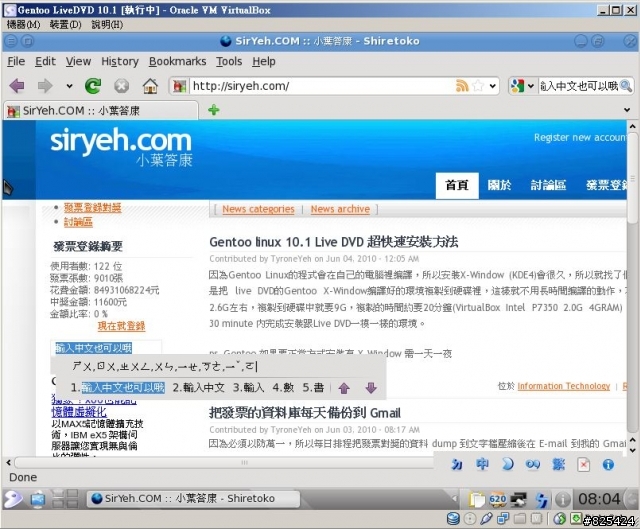Bookmark this page with the star icon
The height and width of the screenshot is (529, 640).
(478, 86)
